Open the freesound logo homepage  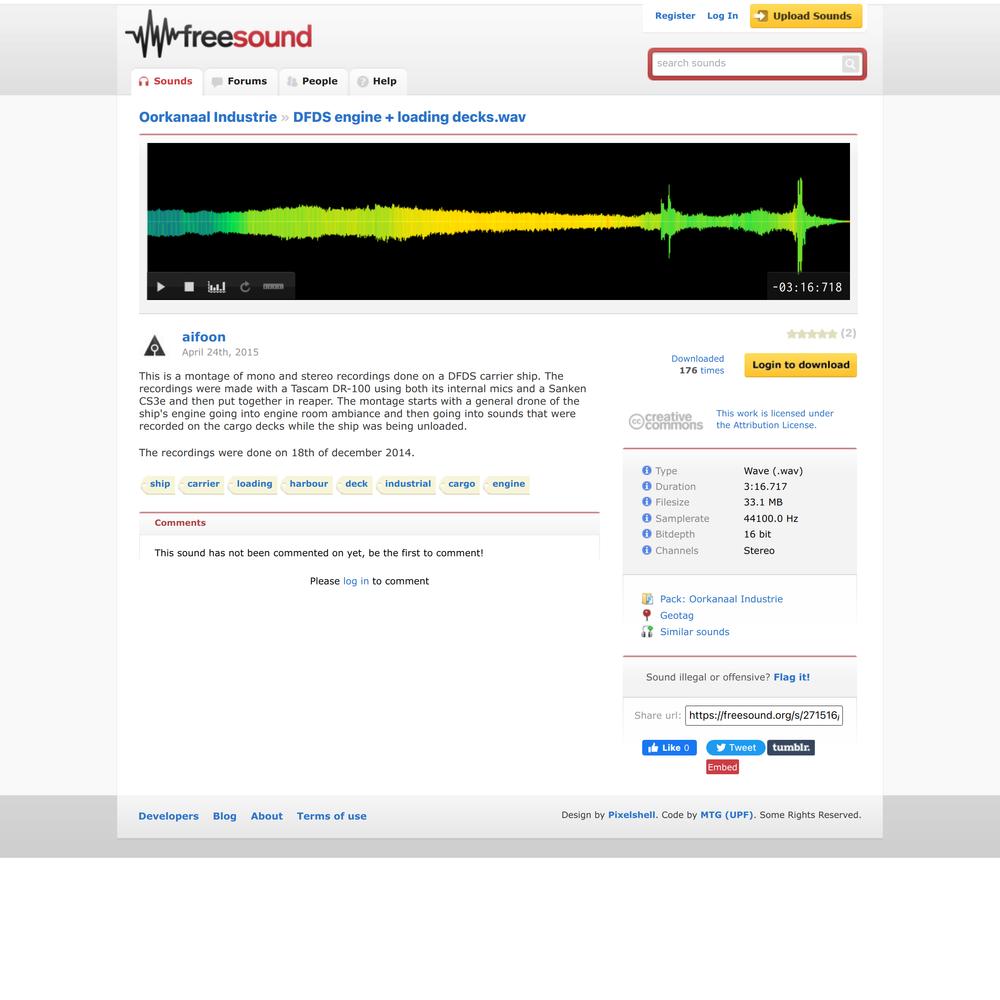click(x=219, y=34)
